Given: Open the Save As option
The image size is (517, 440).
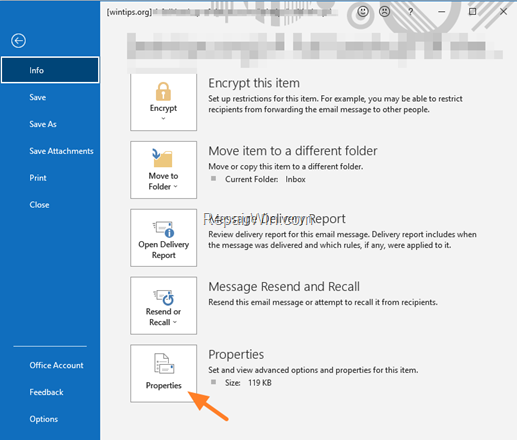Looking at the screenshot, I should pyautogui.click(x=43, y=124).
